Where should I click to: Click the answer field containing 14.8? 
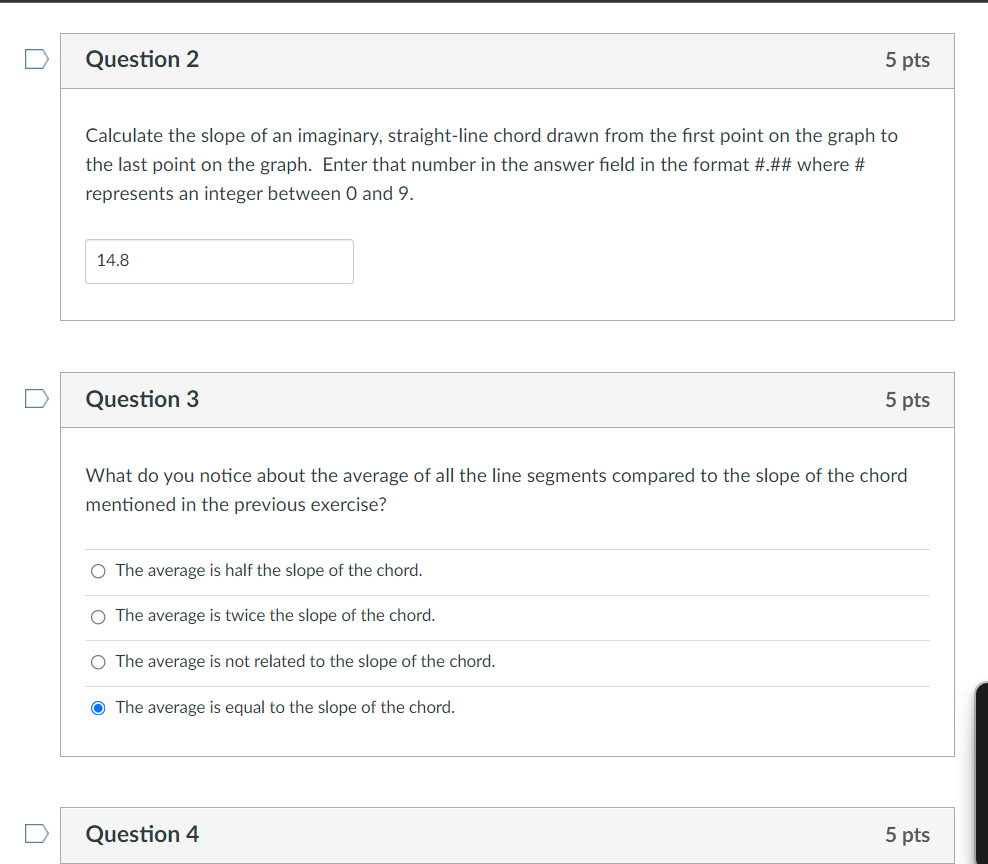coord(219,261)
